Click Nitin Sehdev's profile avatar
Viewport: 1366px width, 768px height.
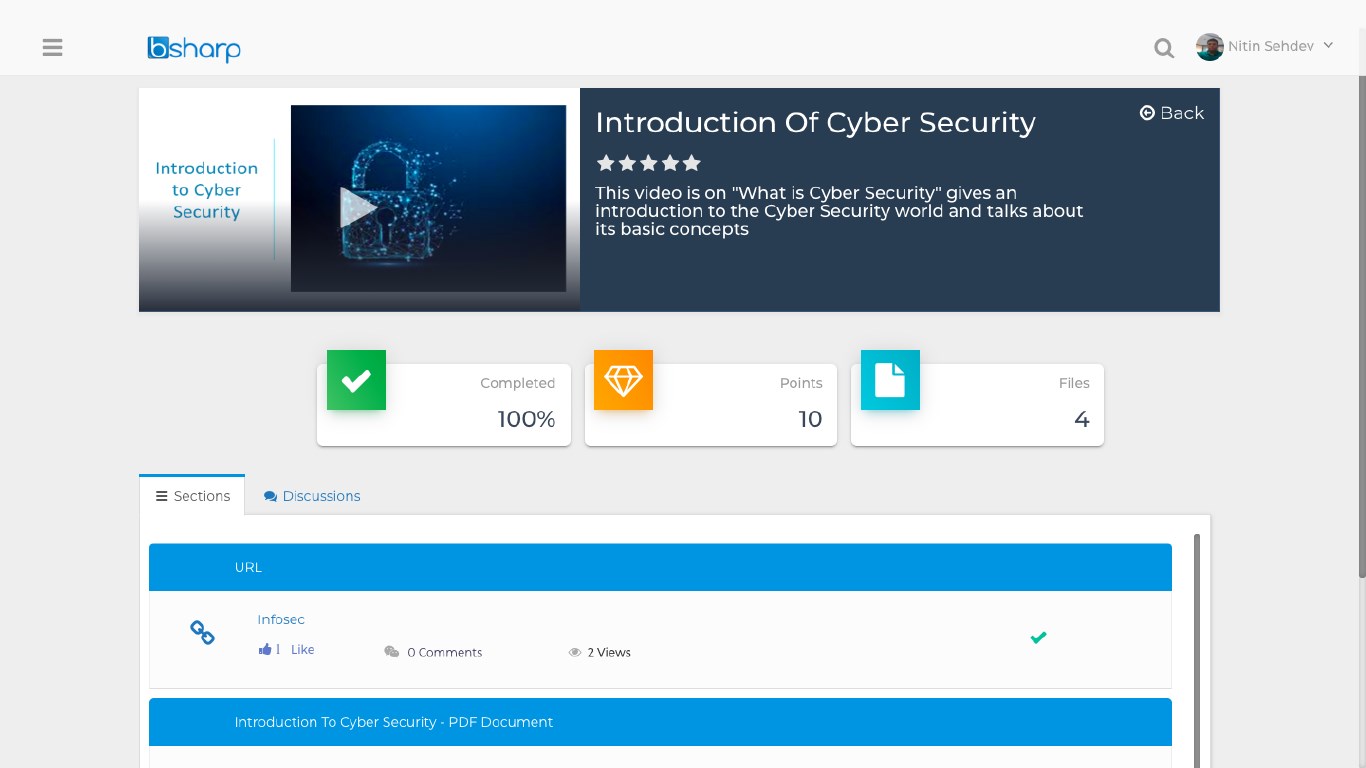pos(1210,47)
